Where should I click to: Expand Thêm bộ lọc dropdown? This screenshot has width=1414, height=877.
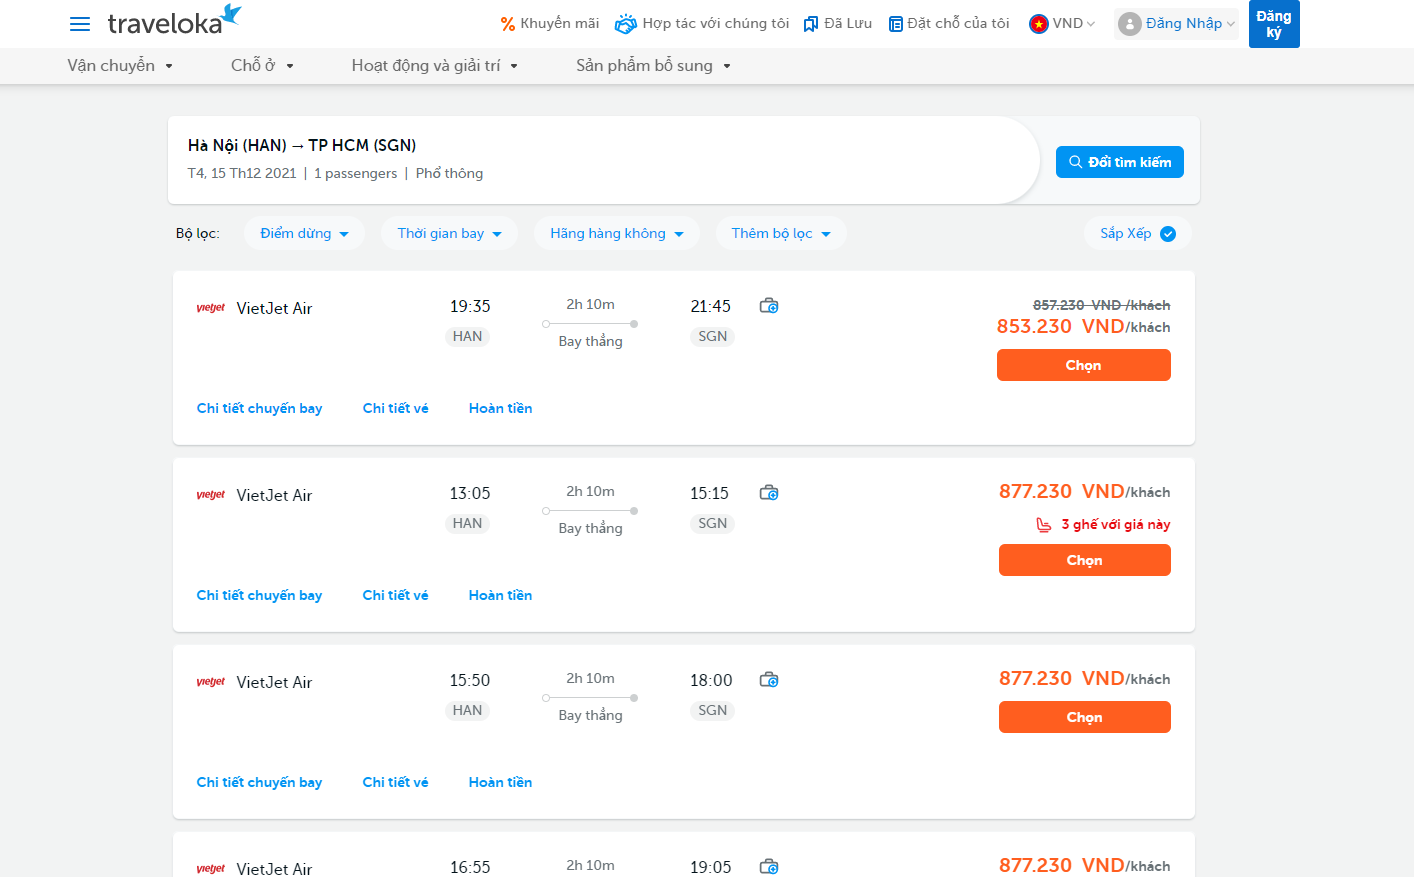[781, 233]
